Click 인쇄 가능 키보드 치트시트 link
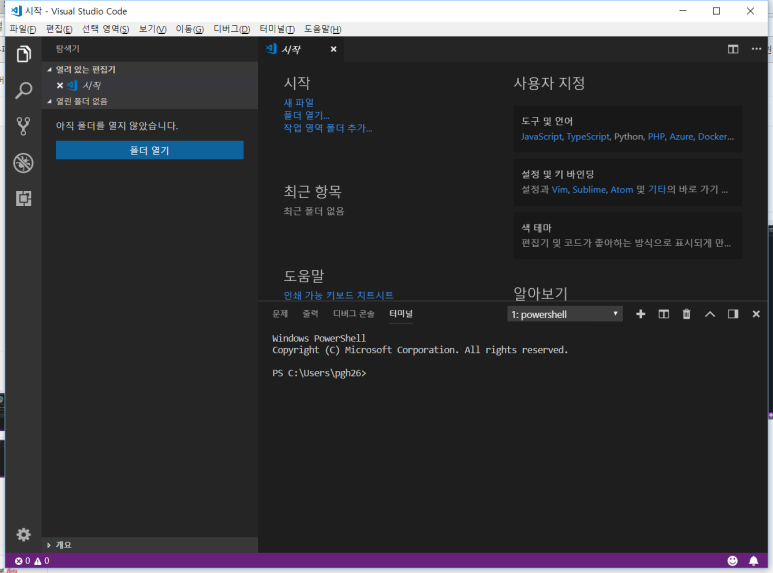This screenshot has width=773, height=573. click(x=338, y=295)
